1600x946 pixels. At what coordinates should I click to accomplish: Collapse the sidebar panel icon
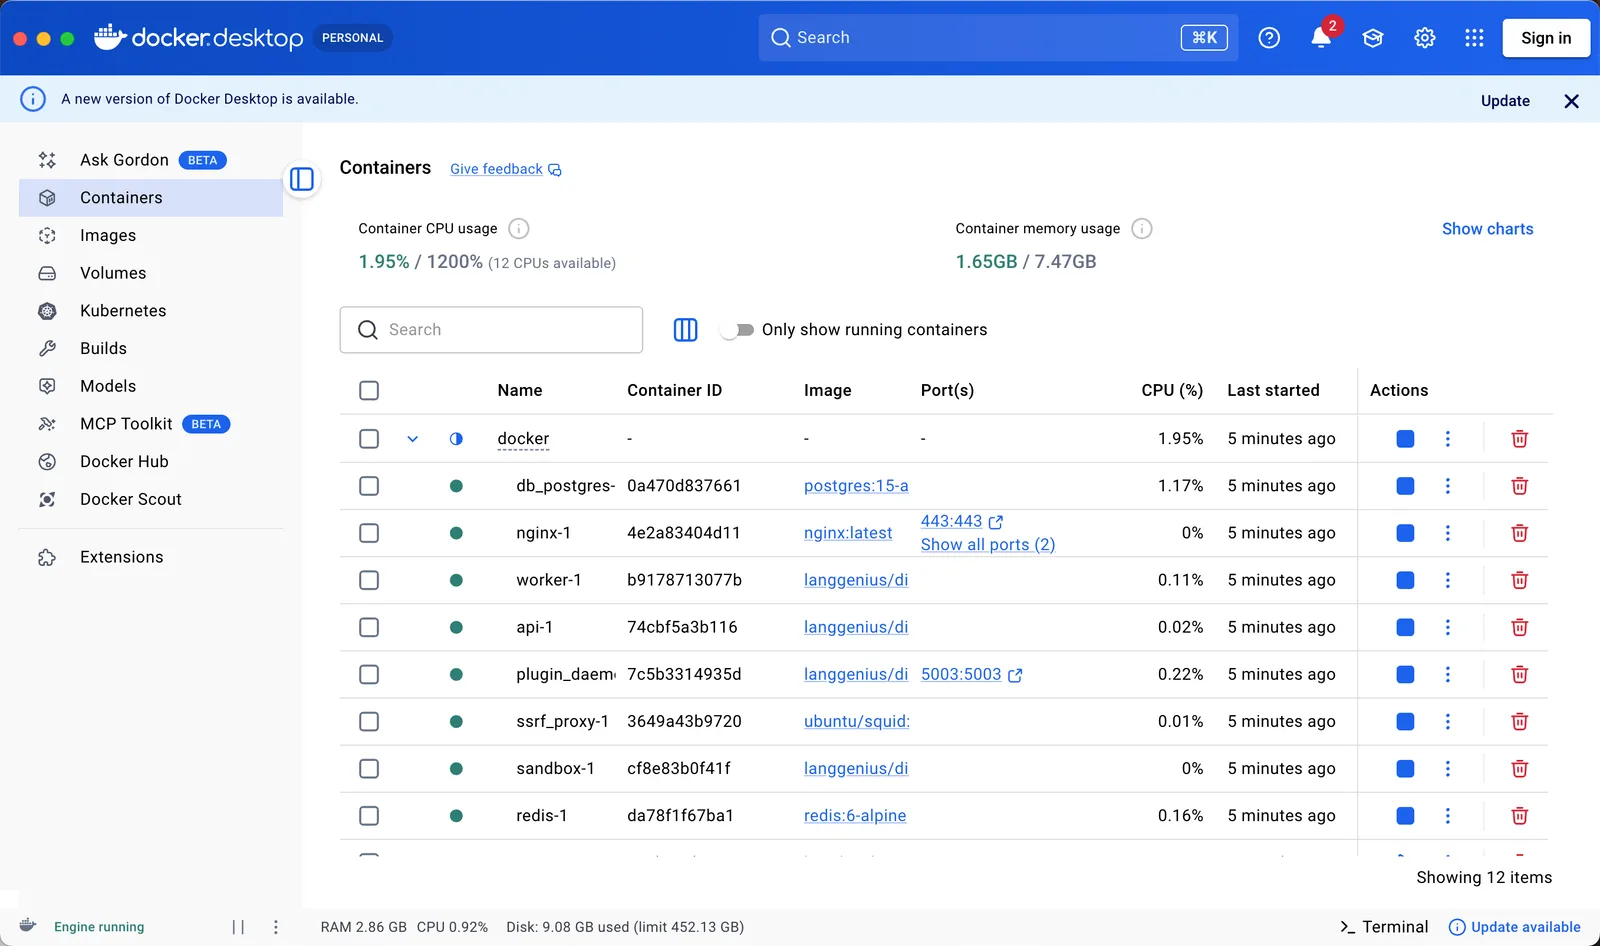click(x=302, y=179)
